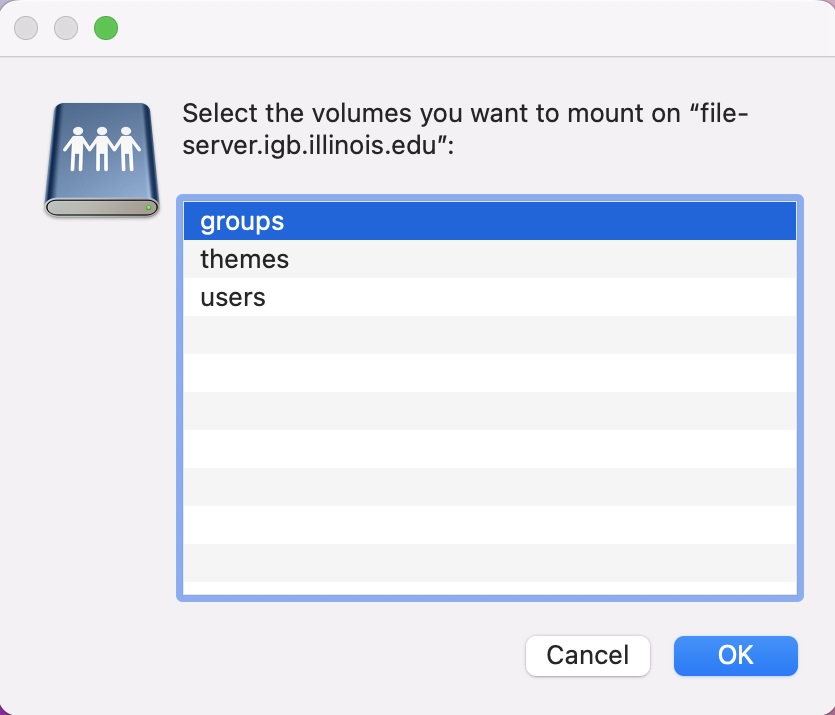Click an empty row below users
Image resolution: width=835 pixels, height=715 pixels.
[x=400, y=335]
